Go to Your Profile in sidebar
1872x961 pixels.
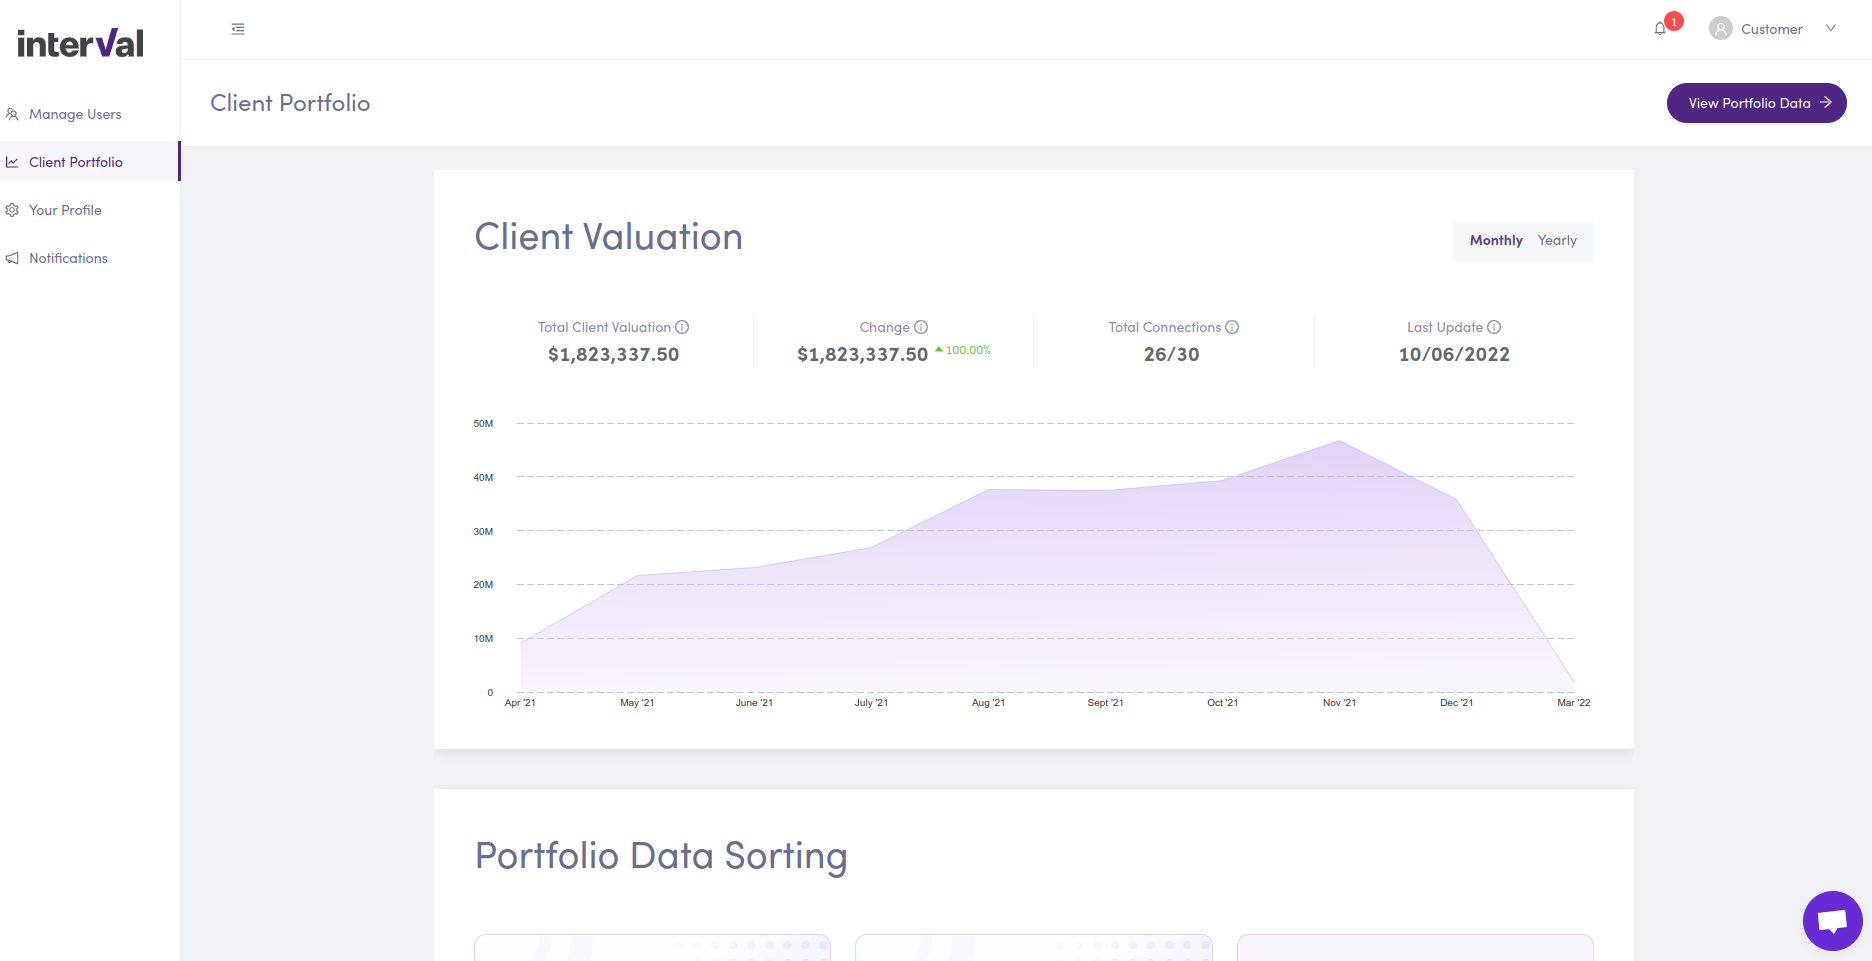coord(65,210)
